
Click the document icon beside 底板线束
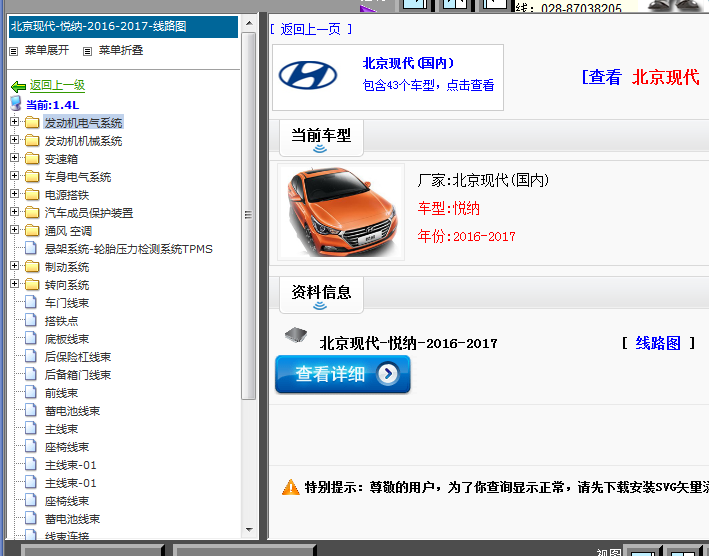click(31, 338)
